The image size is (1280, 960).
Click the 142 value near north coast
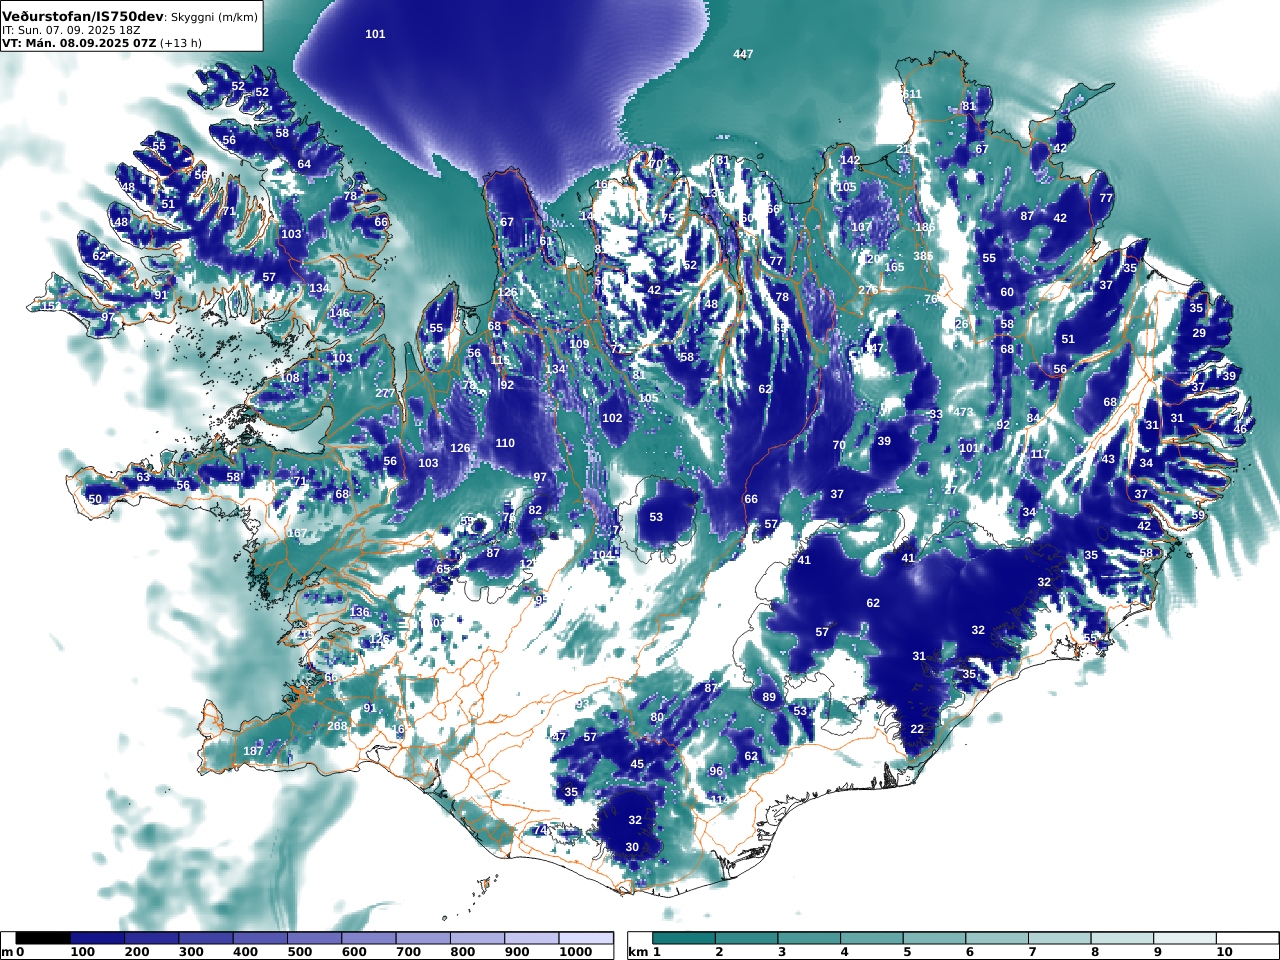[850, 160]
